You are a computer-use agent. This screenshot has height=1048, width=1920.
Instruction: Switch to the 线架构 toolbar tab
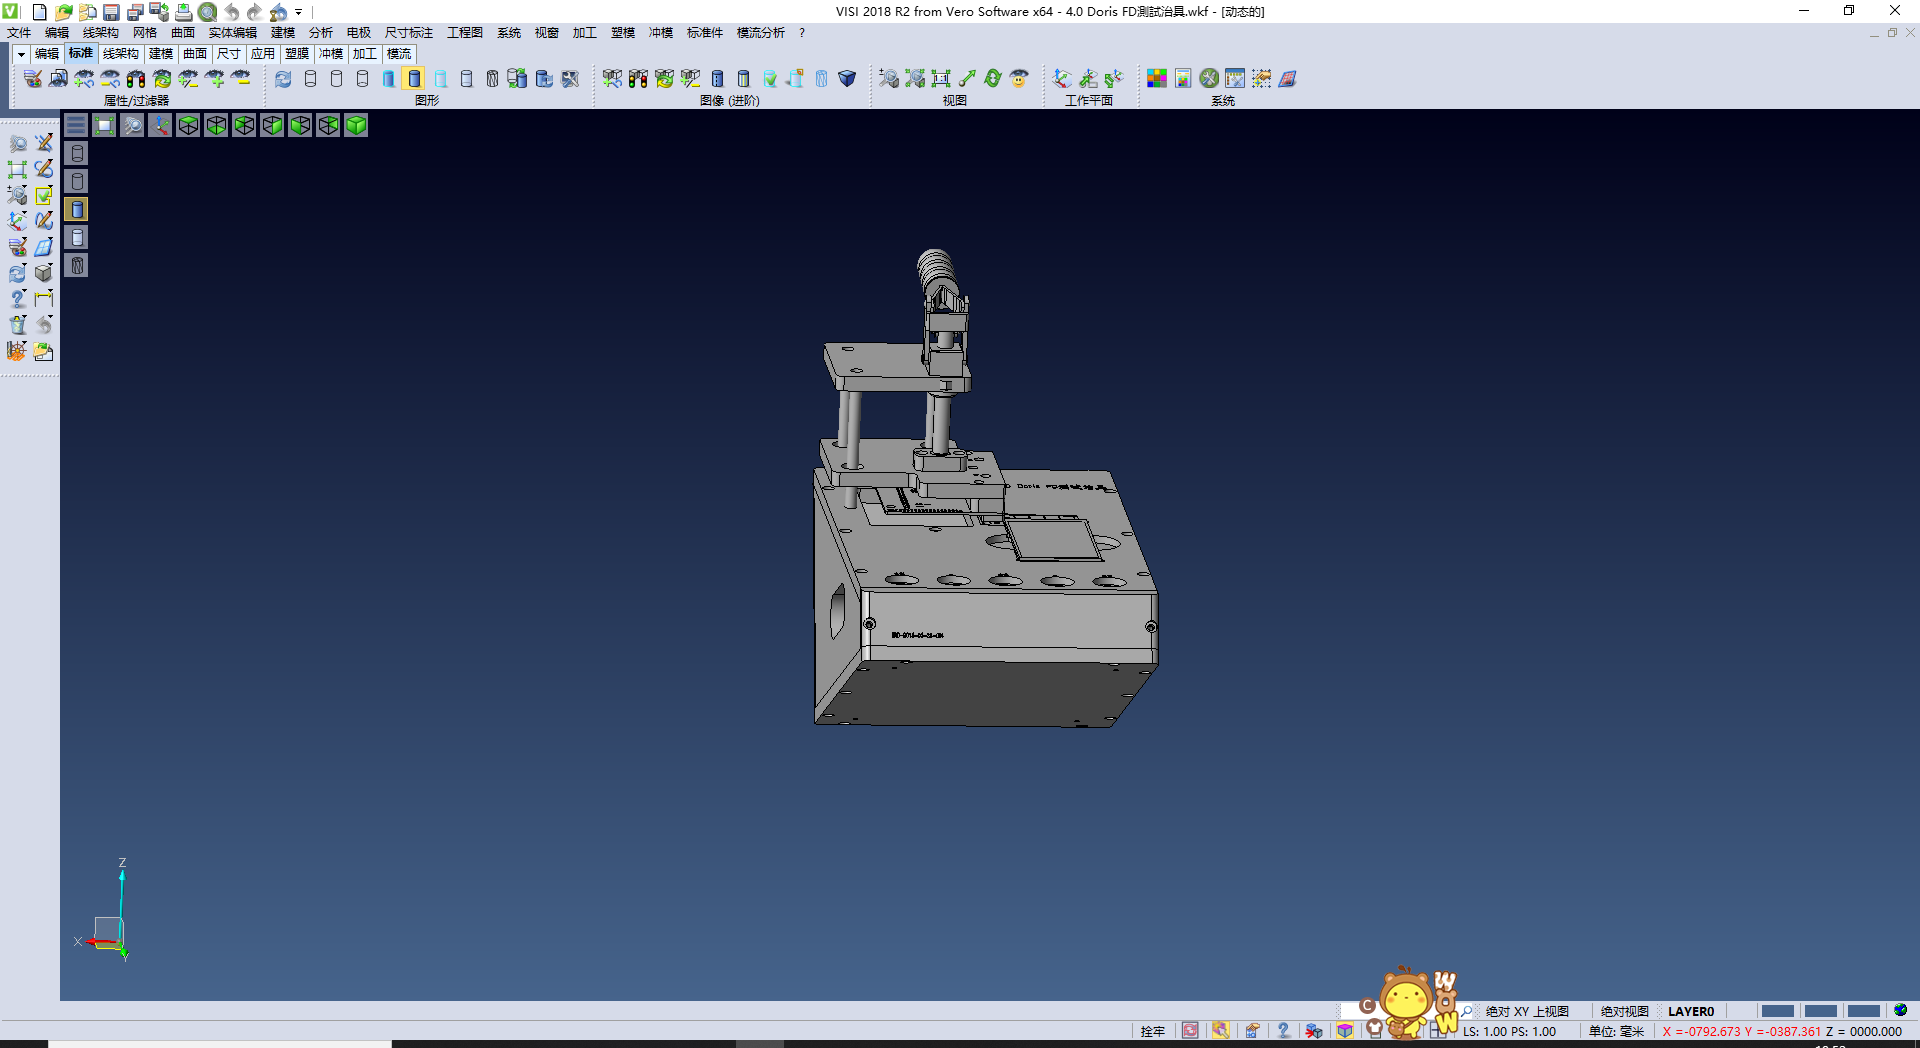[x=120, y=54]
